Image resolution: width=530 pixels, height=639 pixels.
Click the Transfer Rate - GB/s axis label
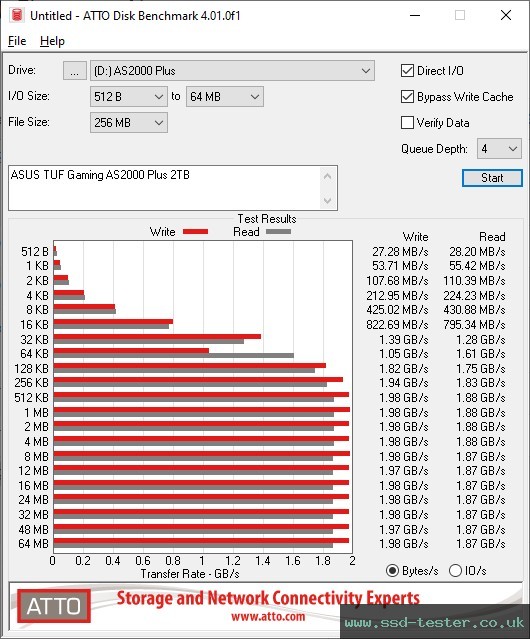[x=190, y=574]
